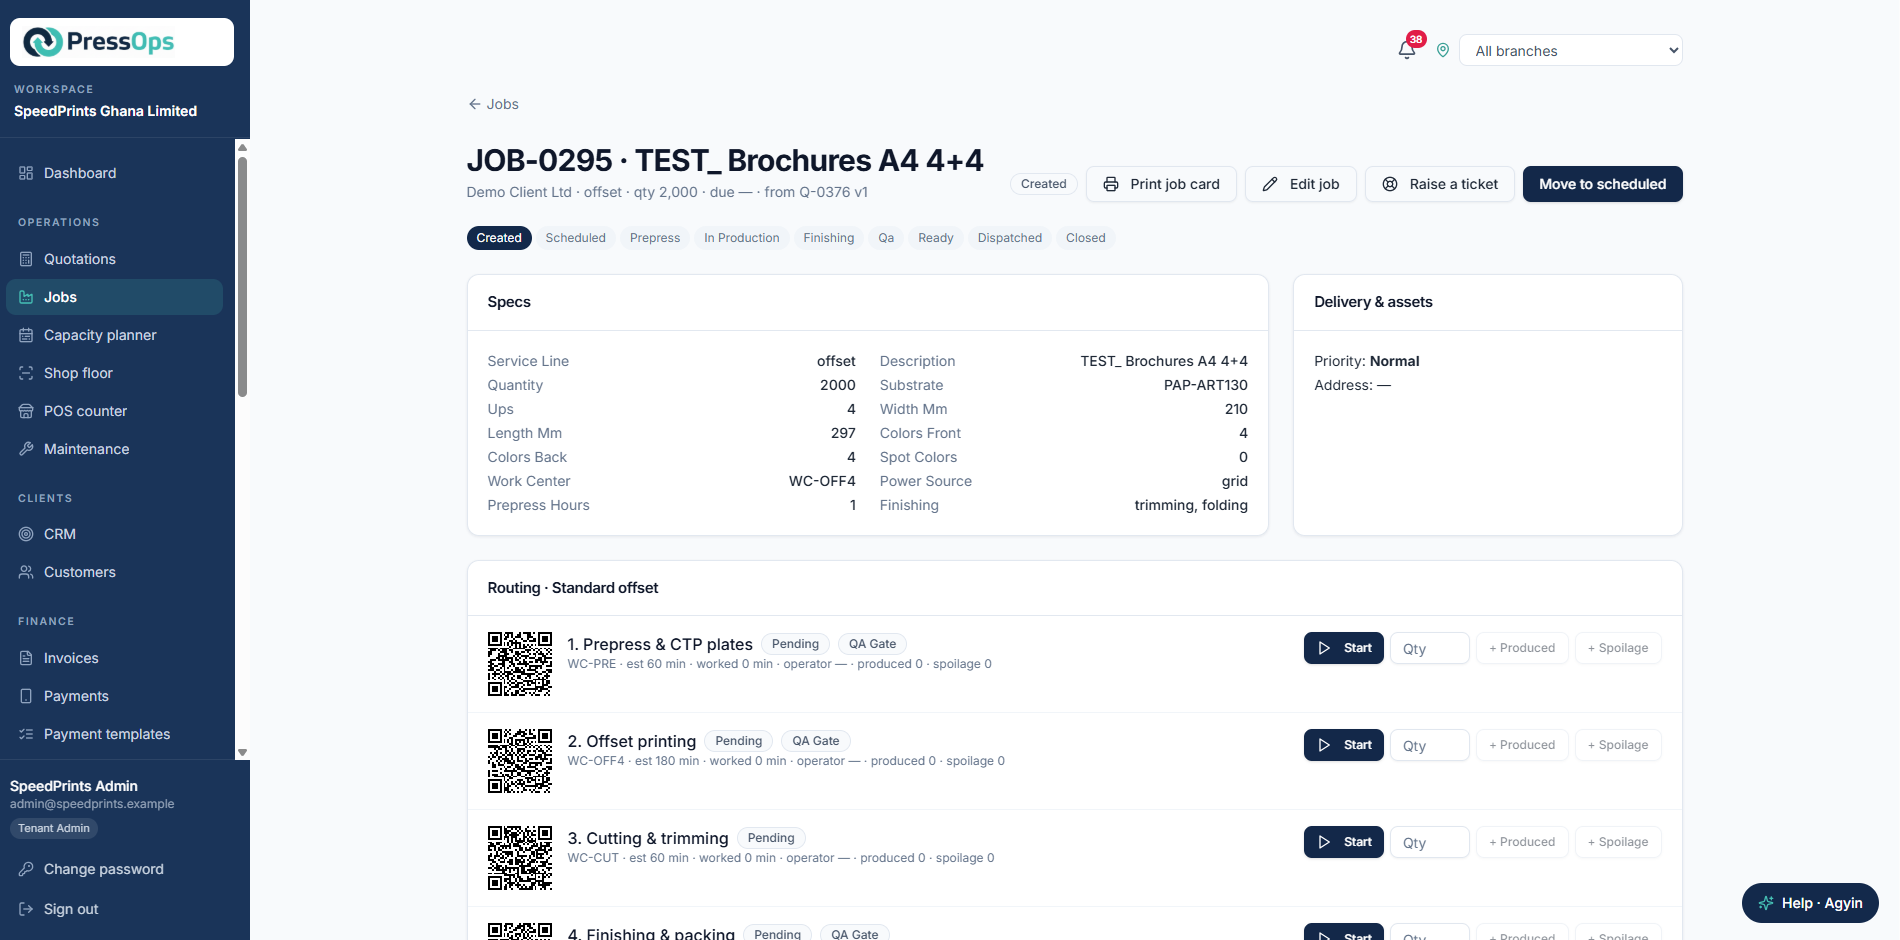This screenshot has width=1900, height=940.
Task: Open Invoices page
Action: coord(114,658)
